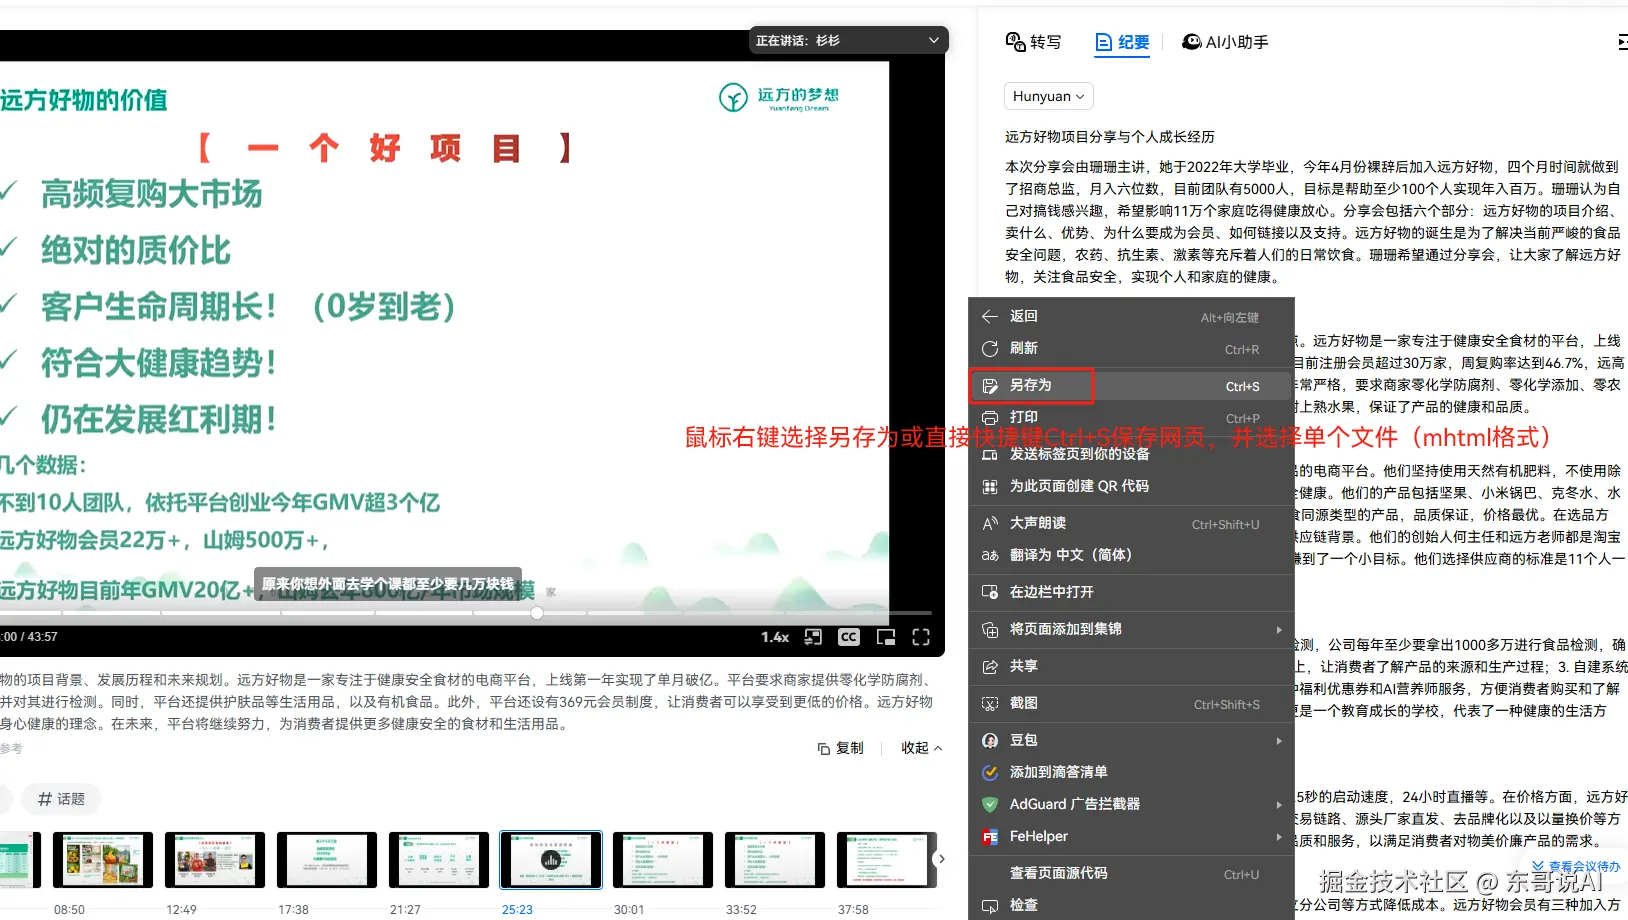This screenshot has width=1628, height=920.
Task: Click the video progress slider handle
Action: (x=537, y=613)
